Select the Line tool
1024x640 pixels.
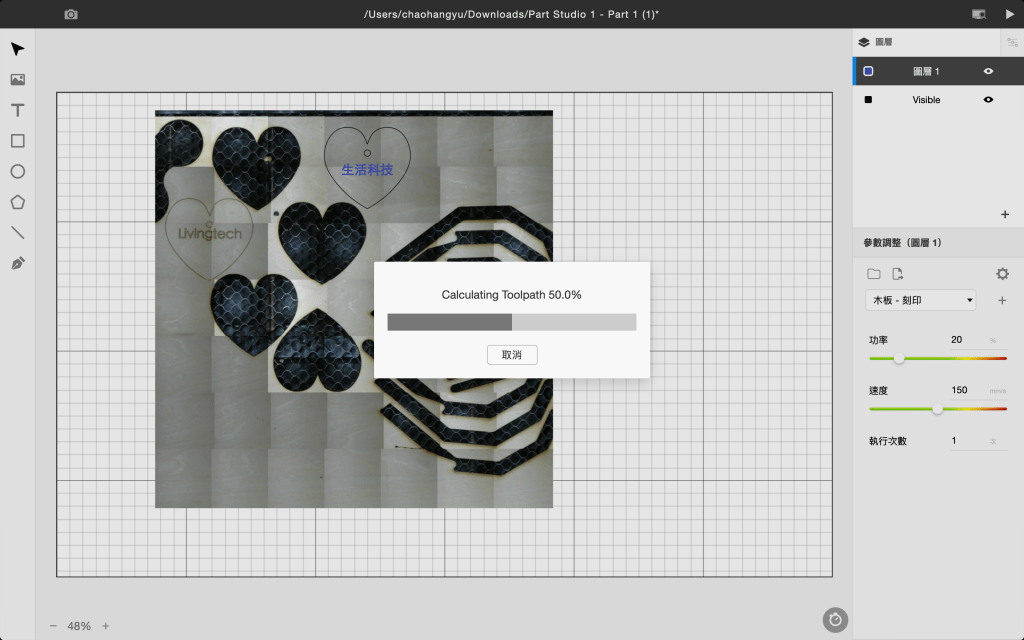17,233
